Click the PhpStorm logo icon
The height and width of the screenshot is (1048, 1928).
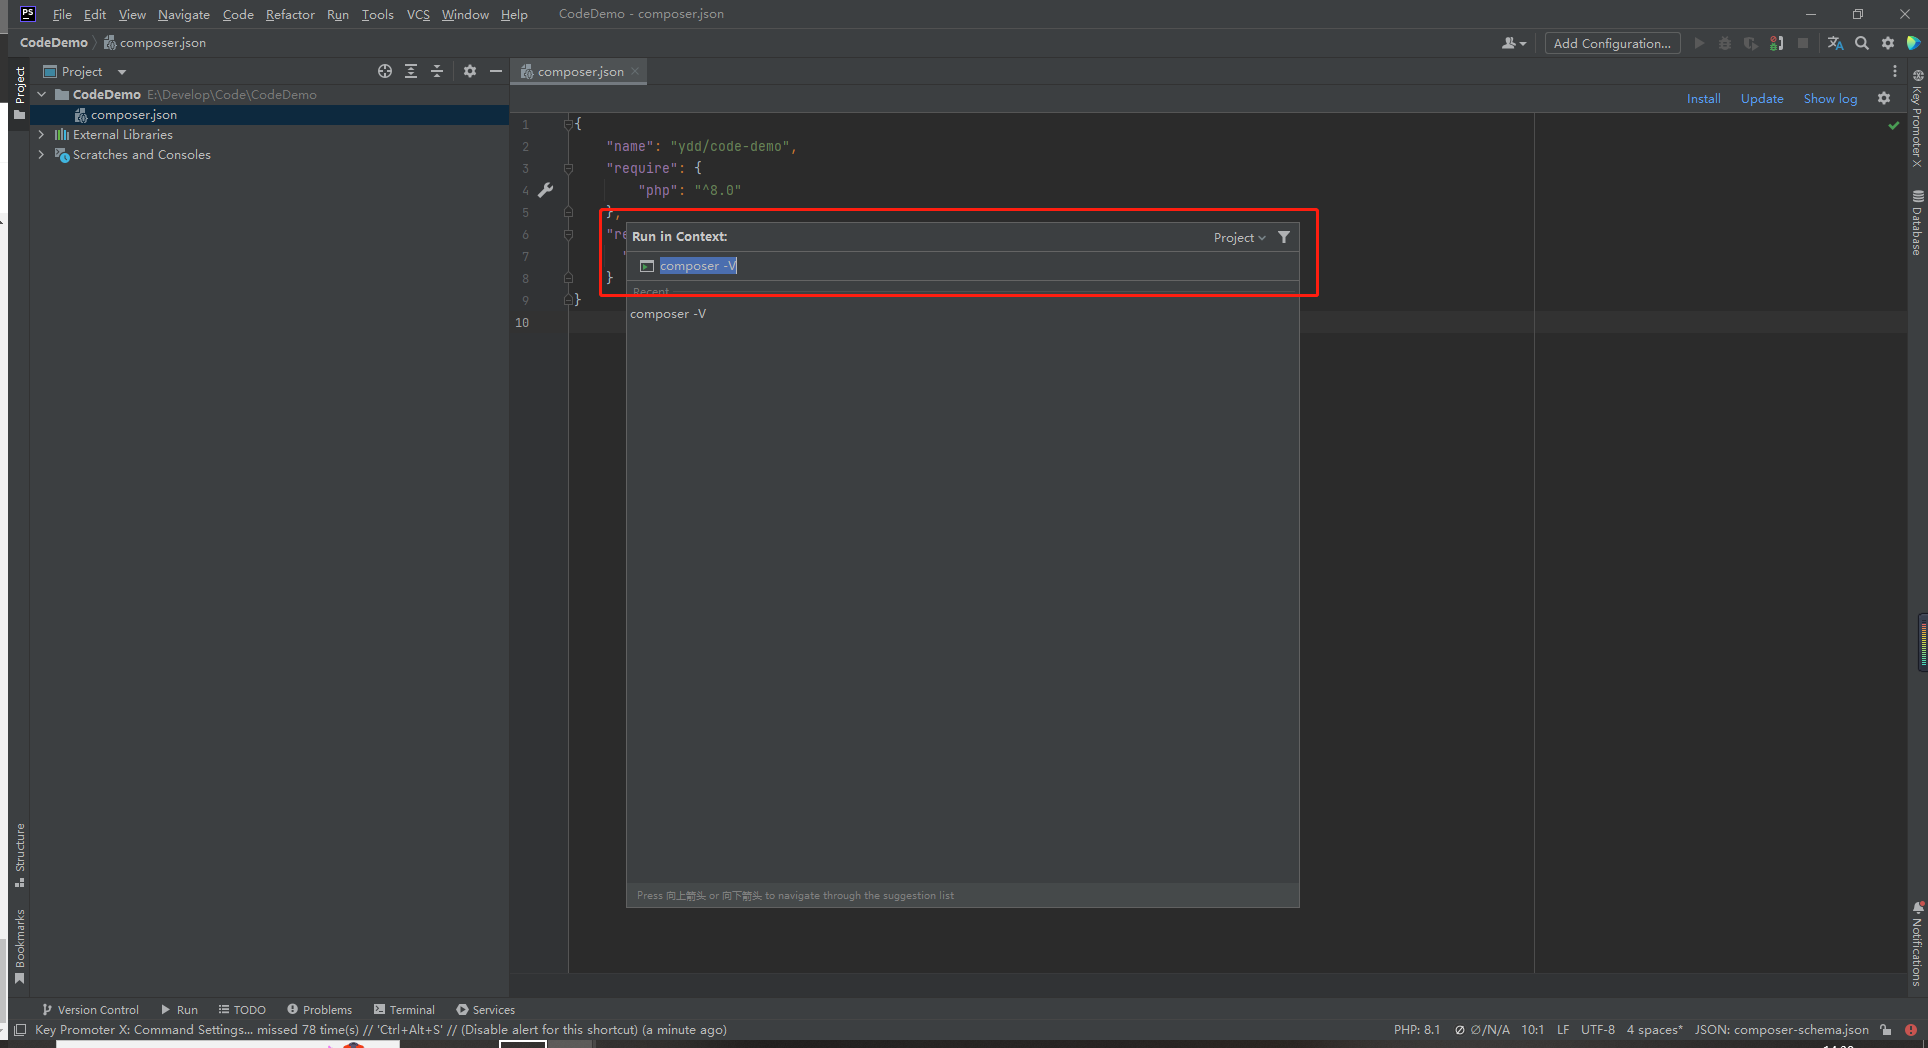tap(28, 14)
